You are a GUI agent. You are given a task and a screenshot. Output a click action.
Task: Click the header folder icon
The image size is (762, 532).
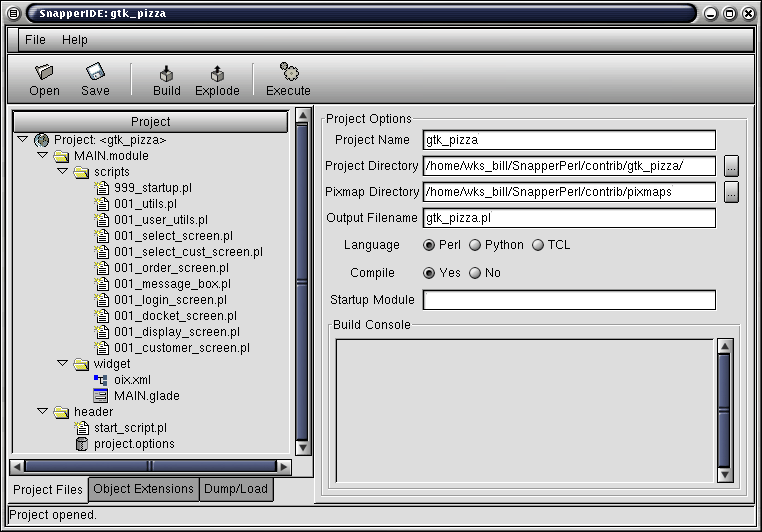point(61,412)
